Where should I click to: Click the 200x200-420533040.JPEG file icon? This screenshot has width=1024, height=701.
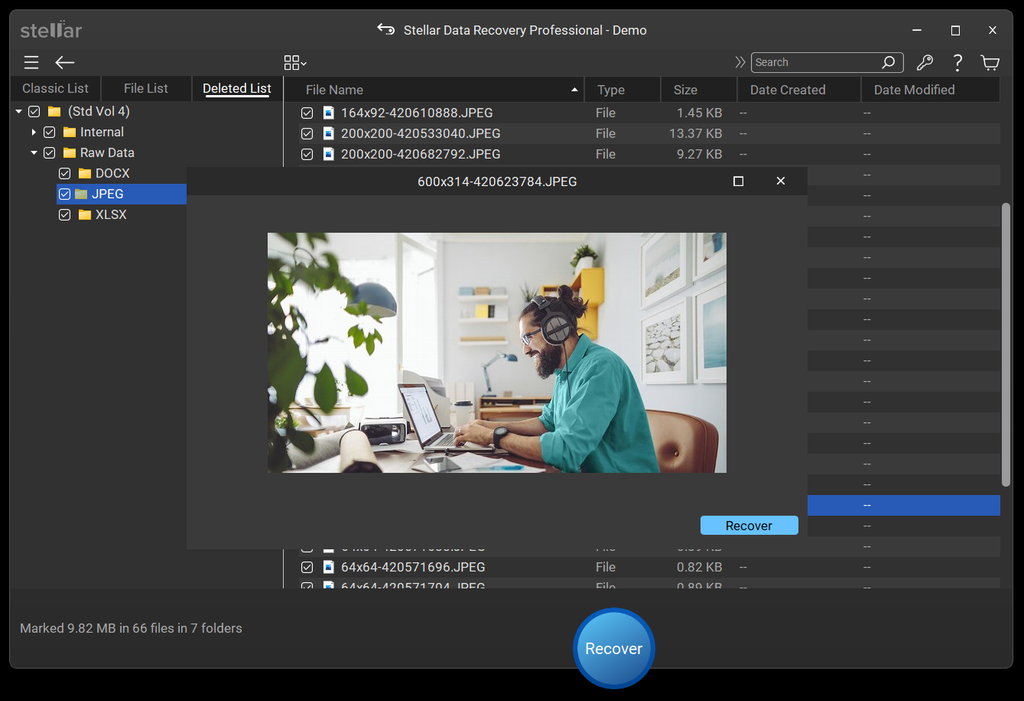point(328,134)
